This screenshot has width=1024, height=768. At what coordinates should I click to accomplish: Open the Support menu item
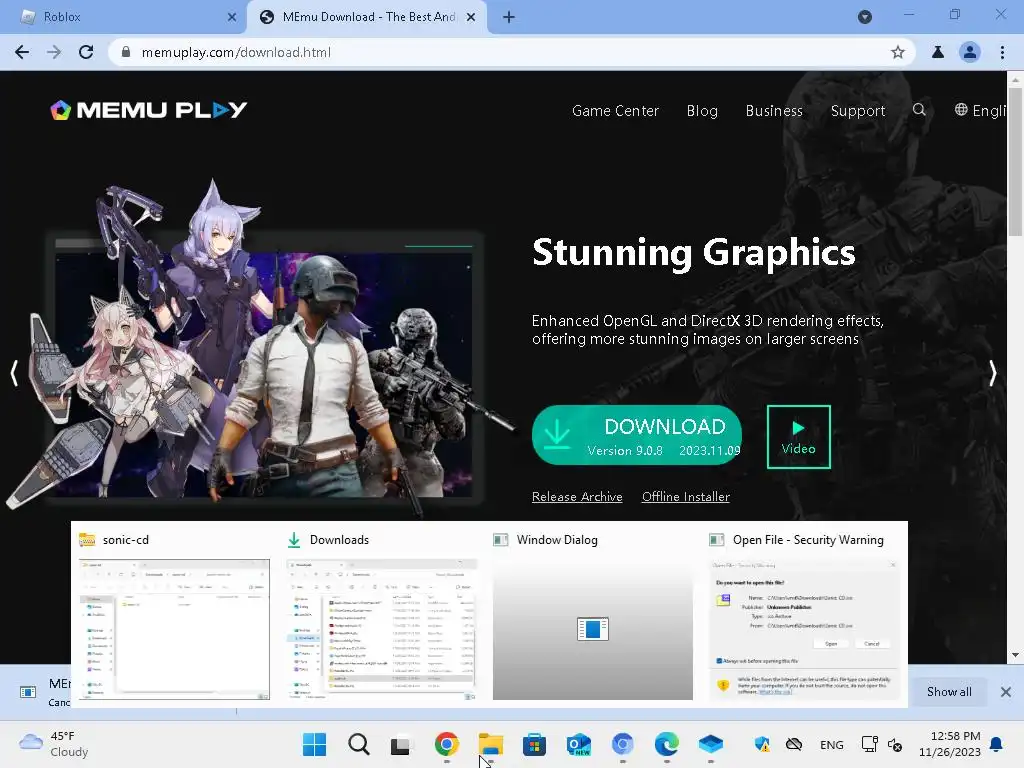coord(857,111)
